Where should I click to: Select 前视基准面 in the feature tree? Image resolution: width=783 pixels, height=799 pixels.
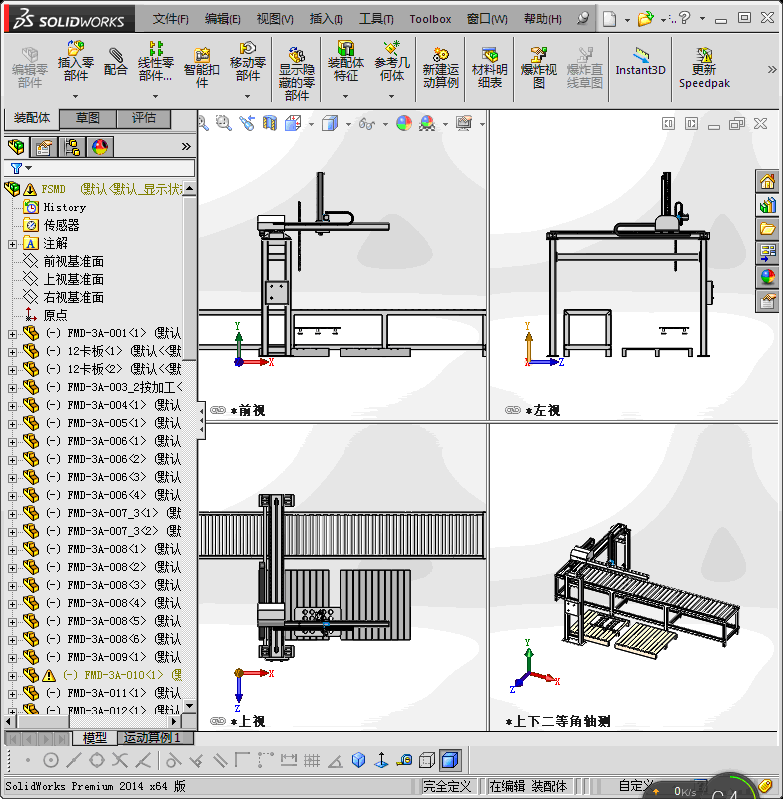click(x=74, y=261)
